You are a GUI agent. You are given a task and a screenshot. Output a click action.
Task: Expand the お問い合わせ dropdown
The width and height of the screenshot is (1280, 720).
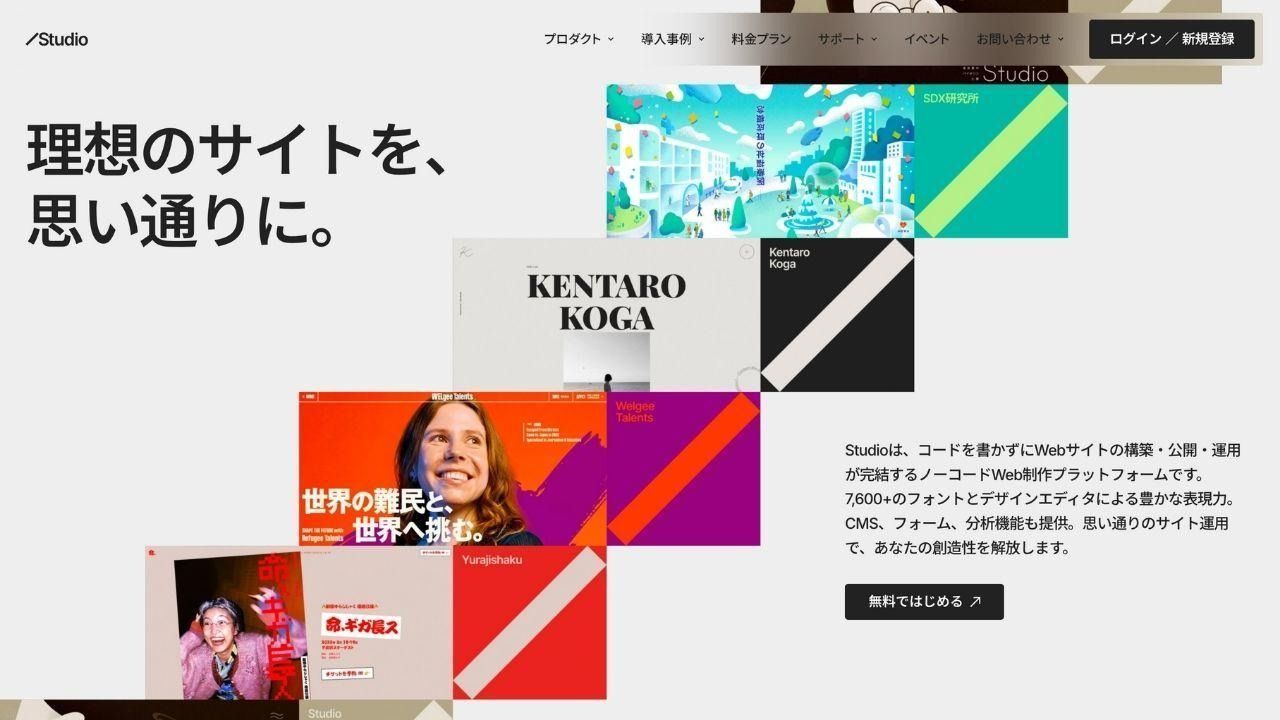point(1020,39)
